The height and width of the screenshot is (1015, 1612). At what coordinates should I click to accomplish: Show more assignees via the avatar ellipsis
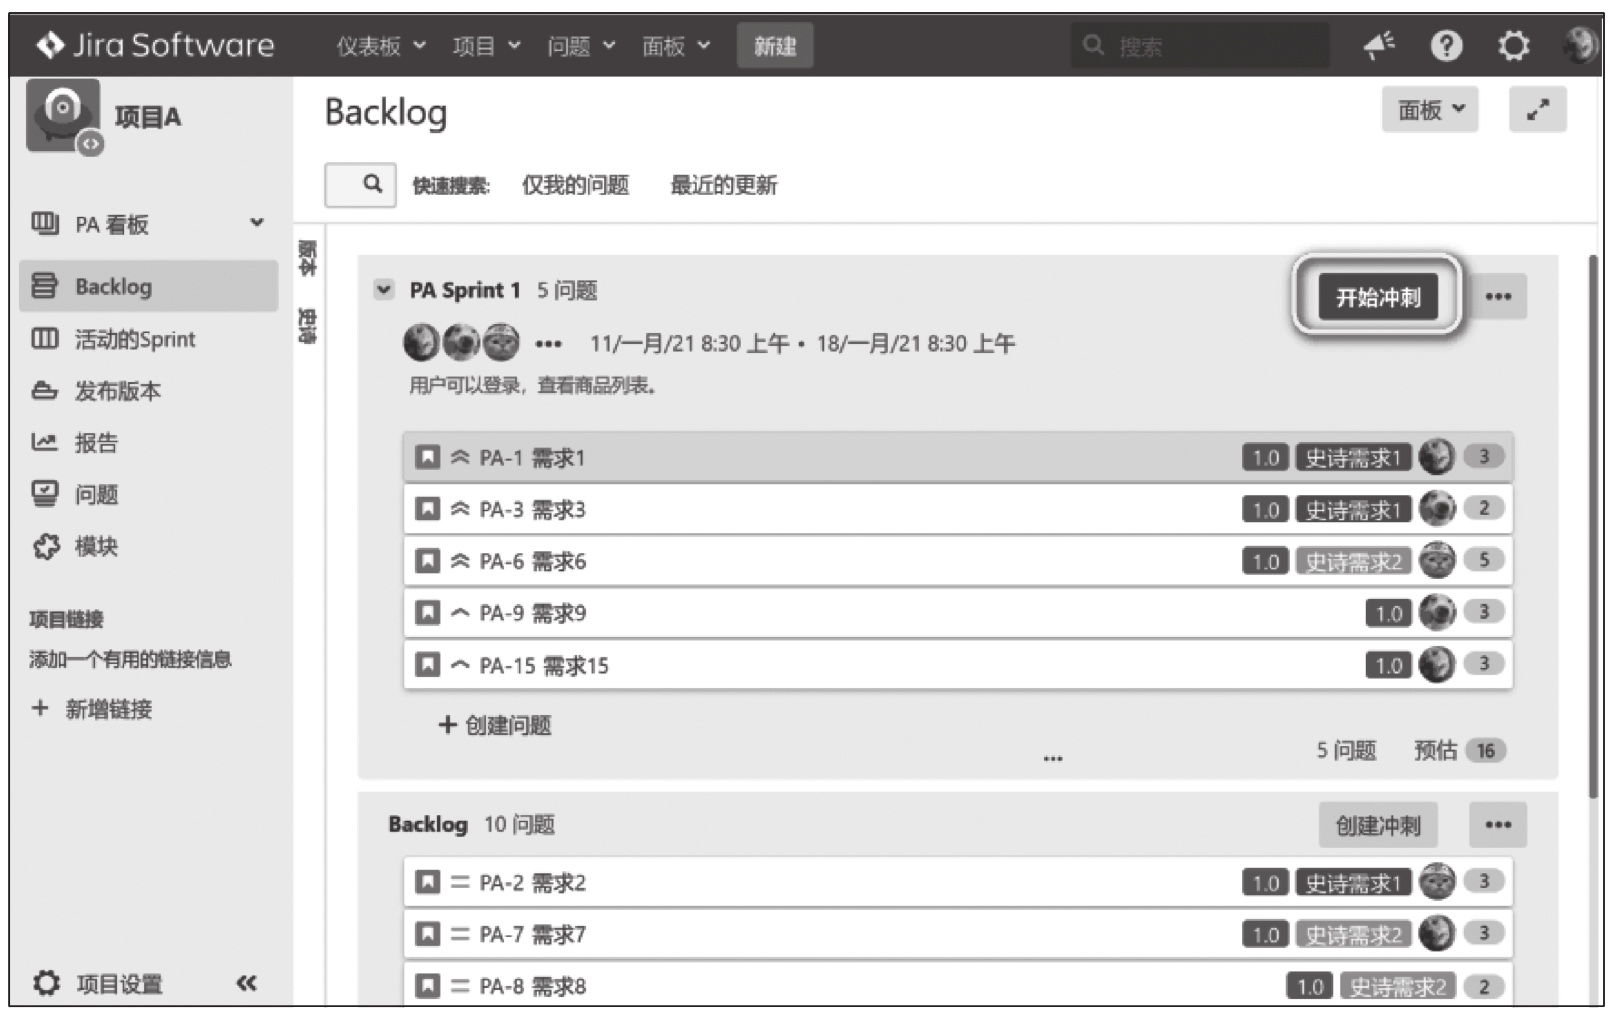(548, 344)
